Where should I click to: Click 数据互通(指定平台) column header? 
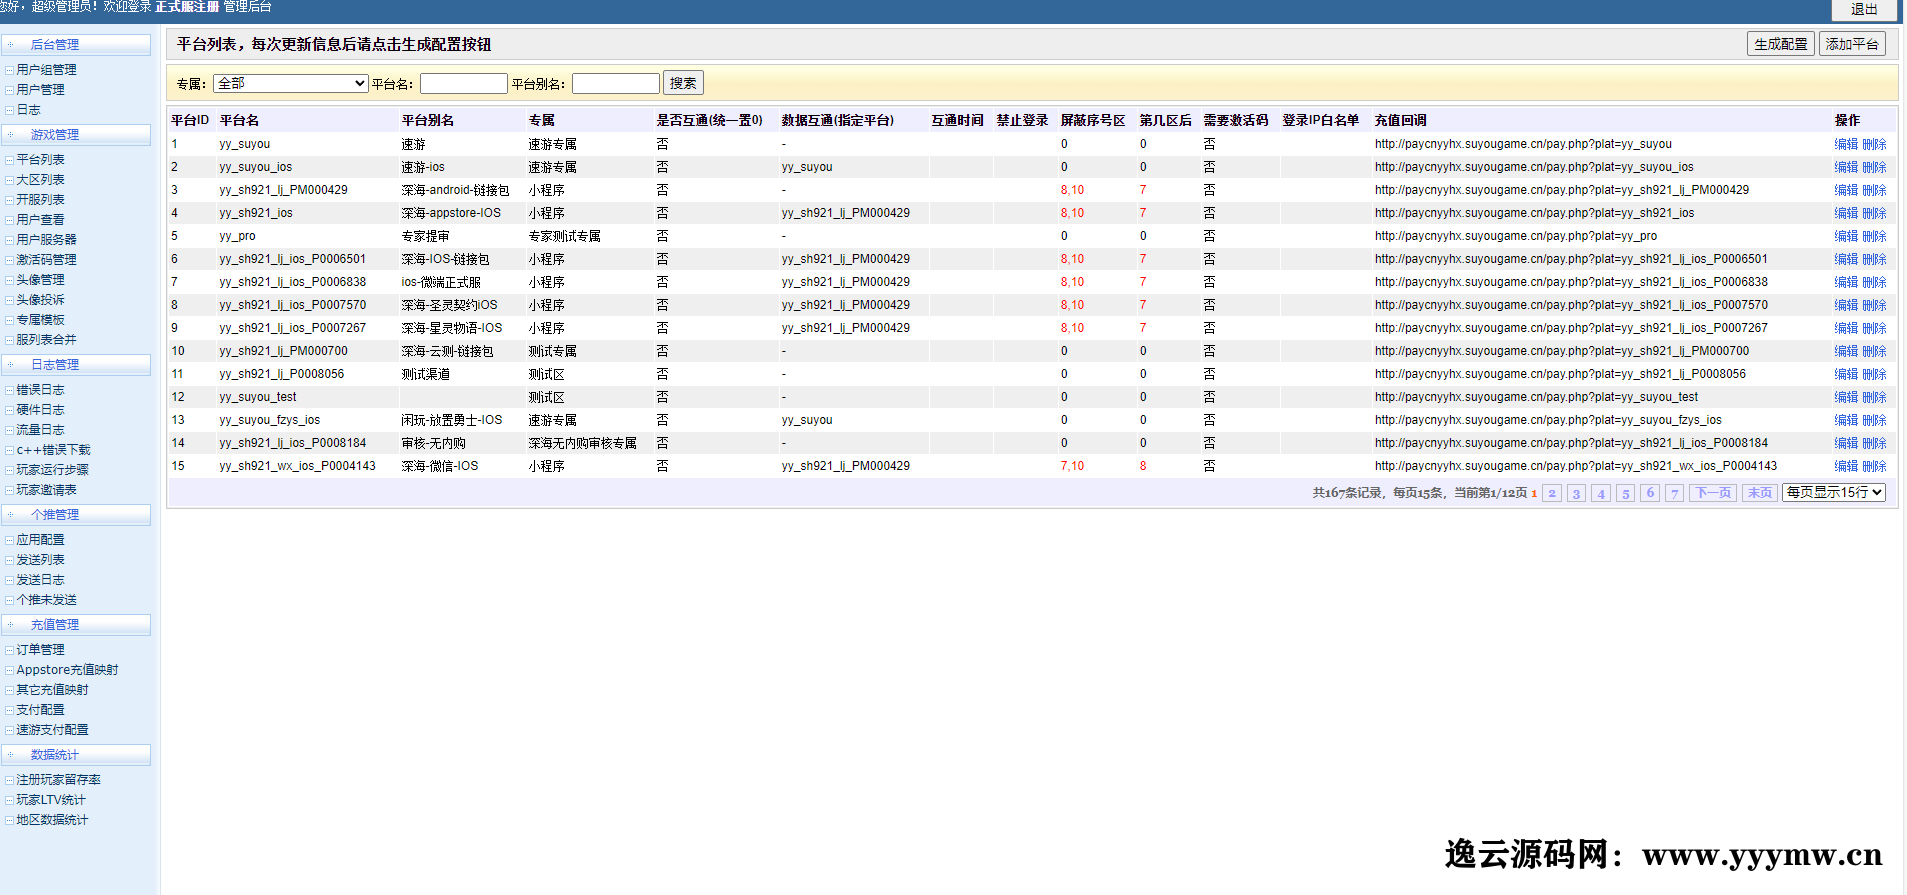[838, 120]
